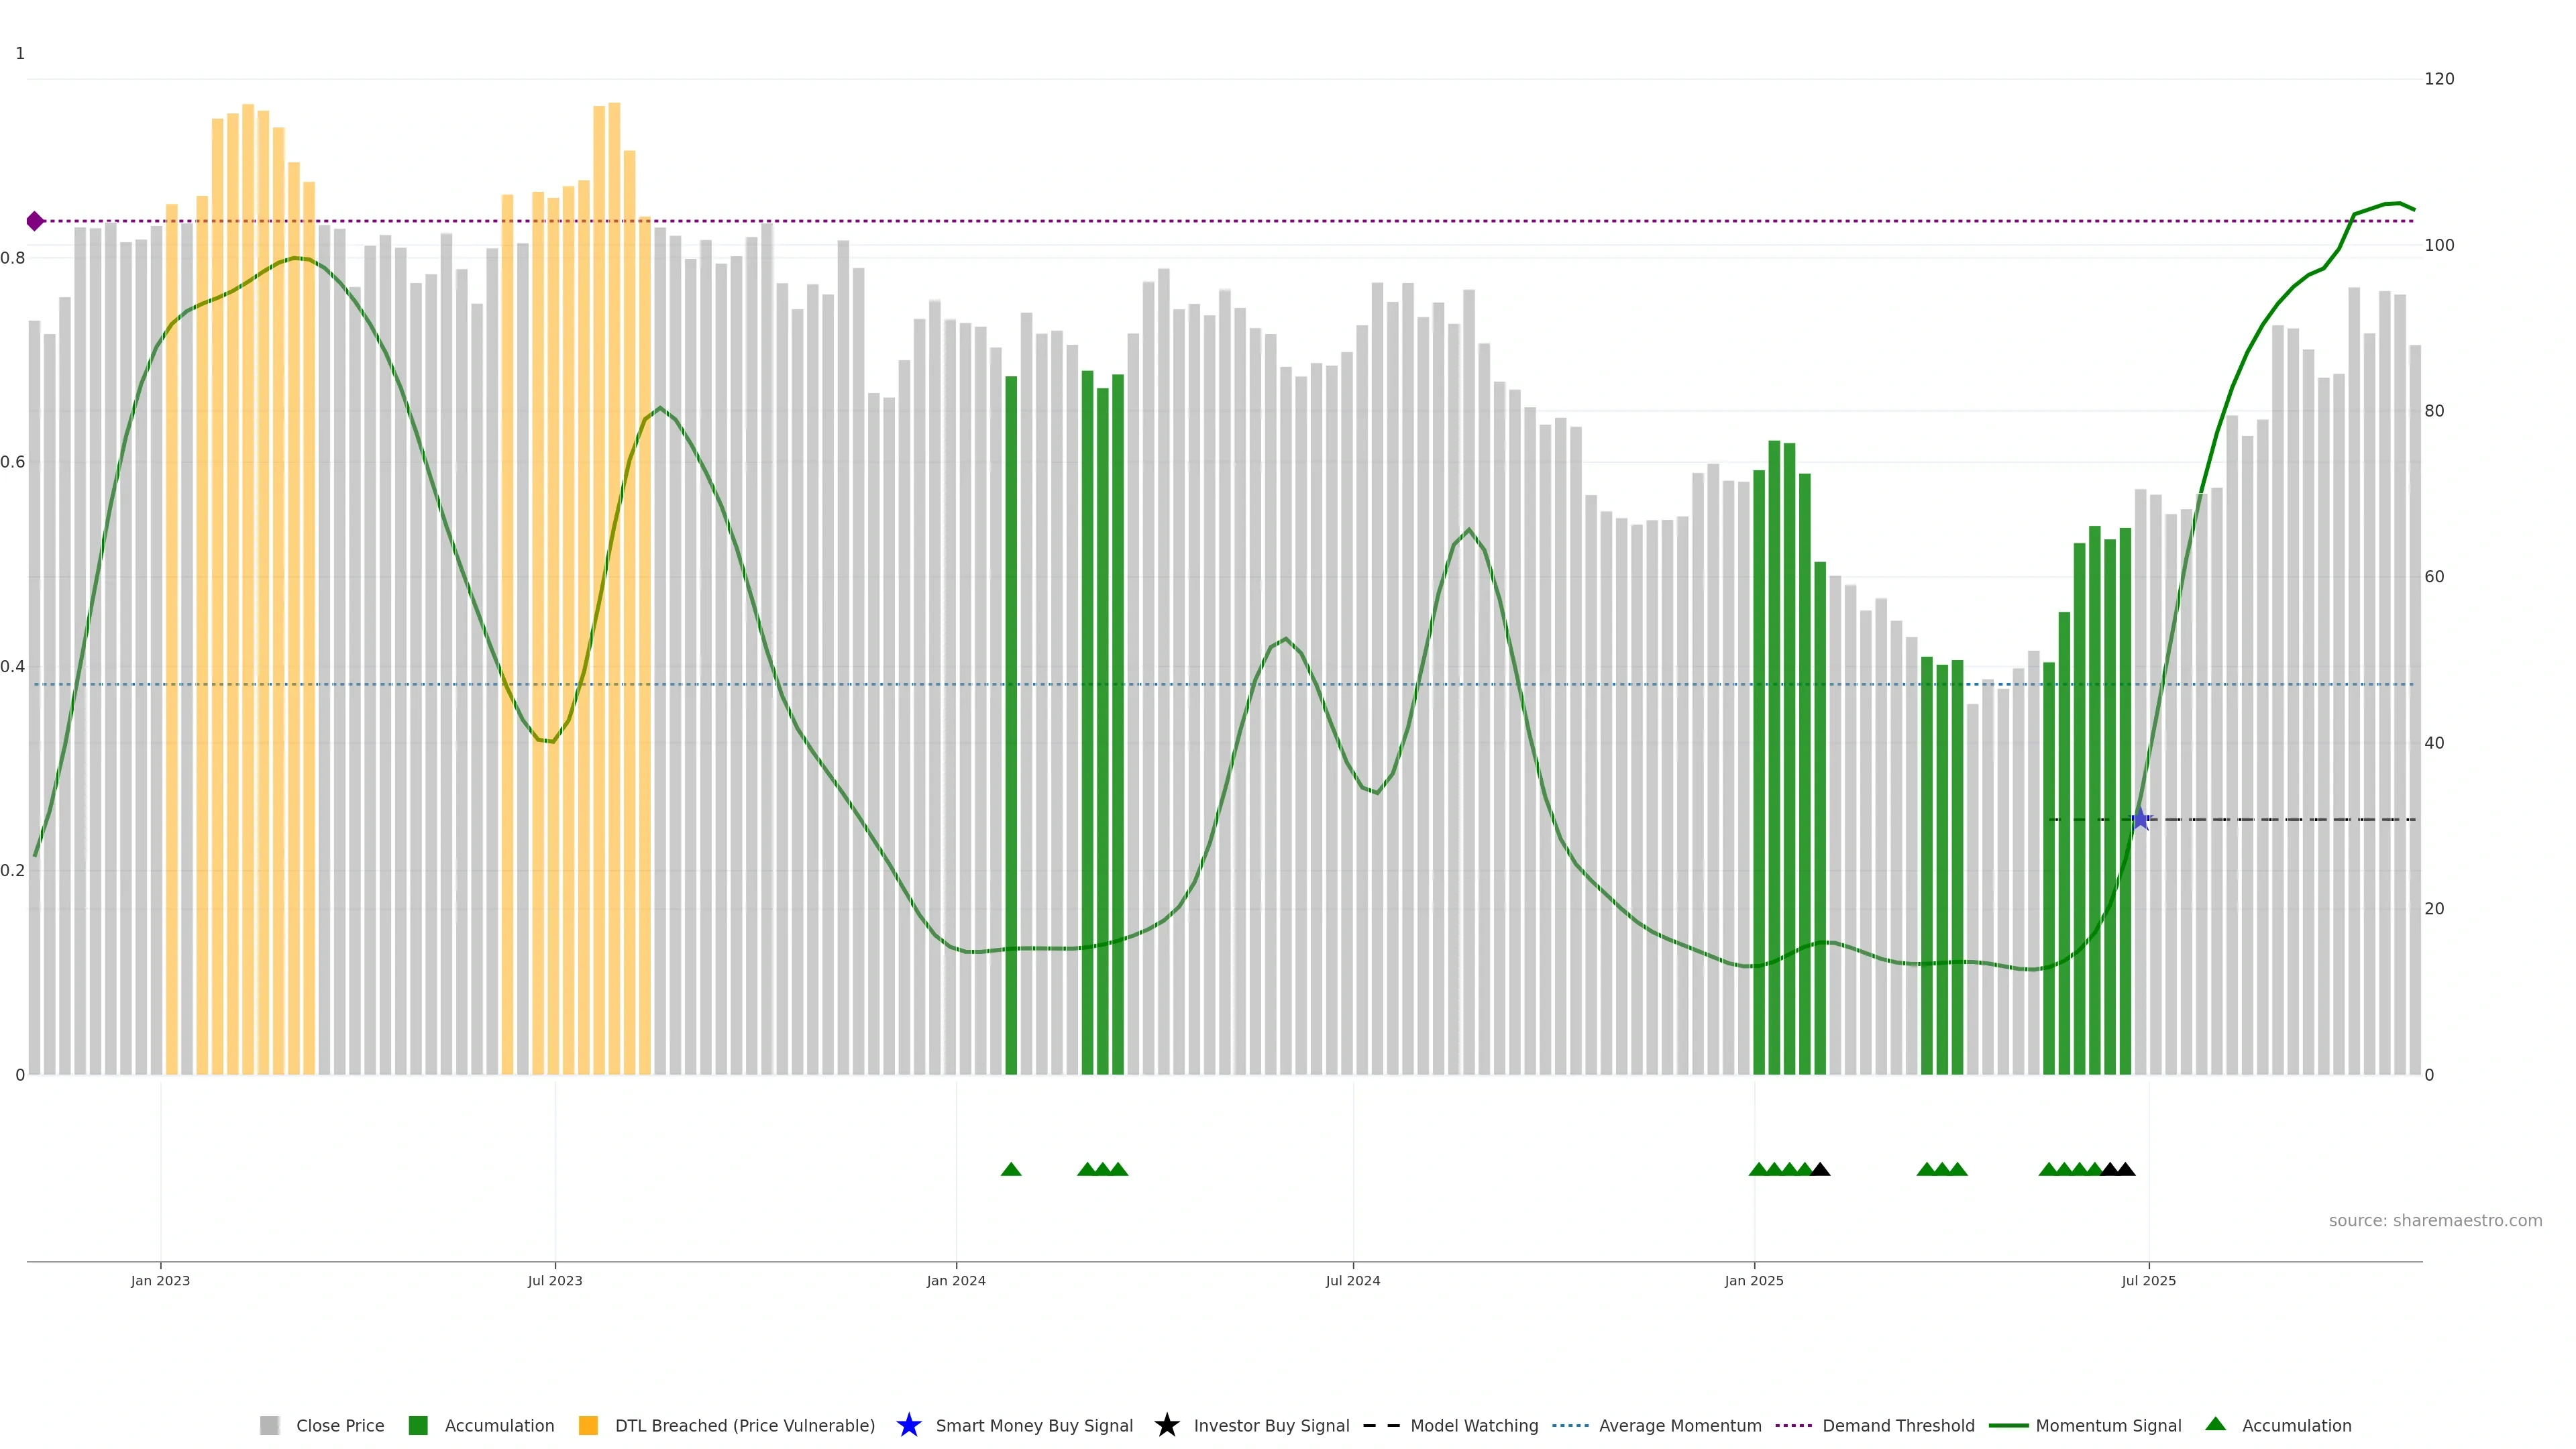Click the Jul 2025 axis label
The height and width of the screenshot is (1449, 2576).
pos(2148,1281)
